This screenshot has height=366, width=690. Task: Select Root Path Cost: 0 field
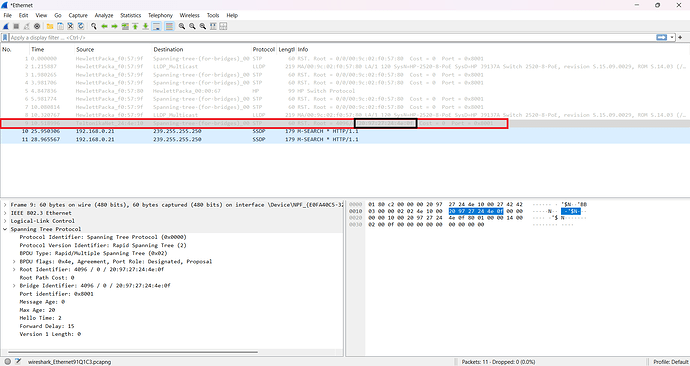pyautogui.click(x=47, y=278)
